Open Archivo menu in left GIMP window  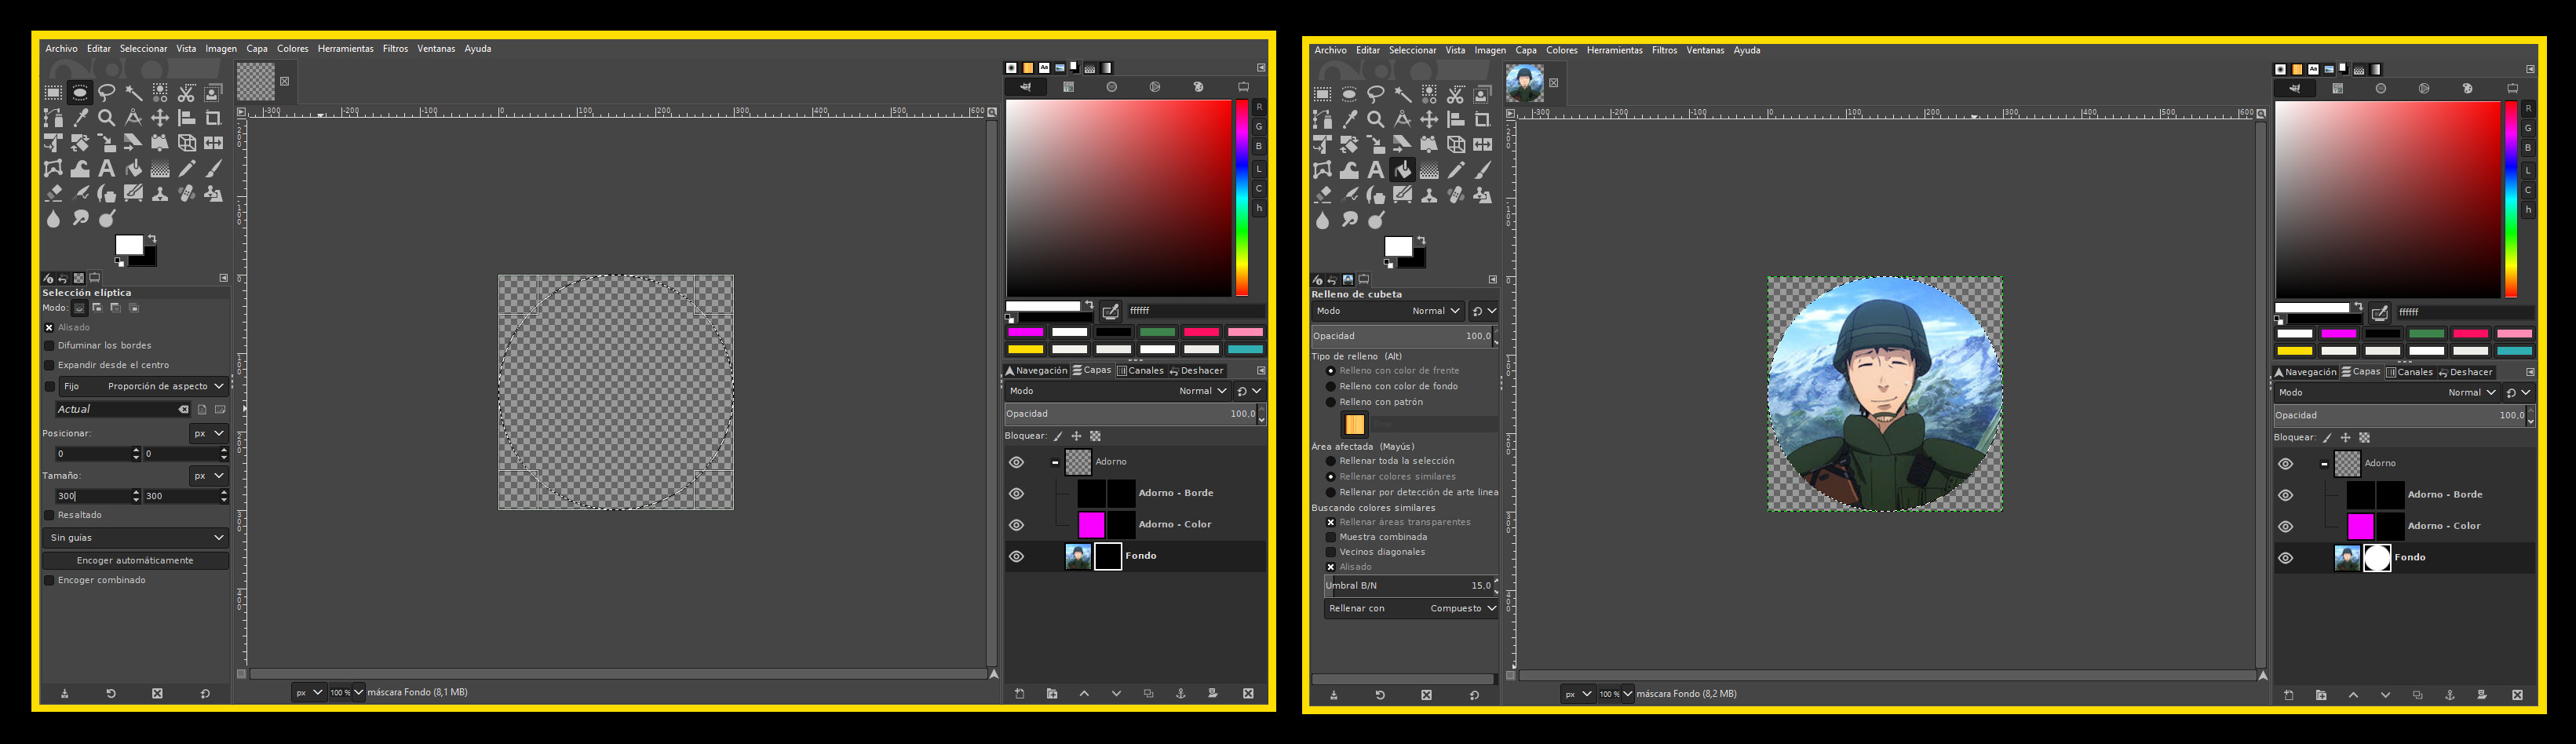point(61,48)
